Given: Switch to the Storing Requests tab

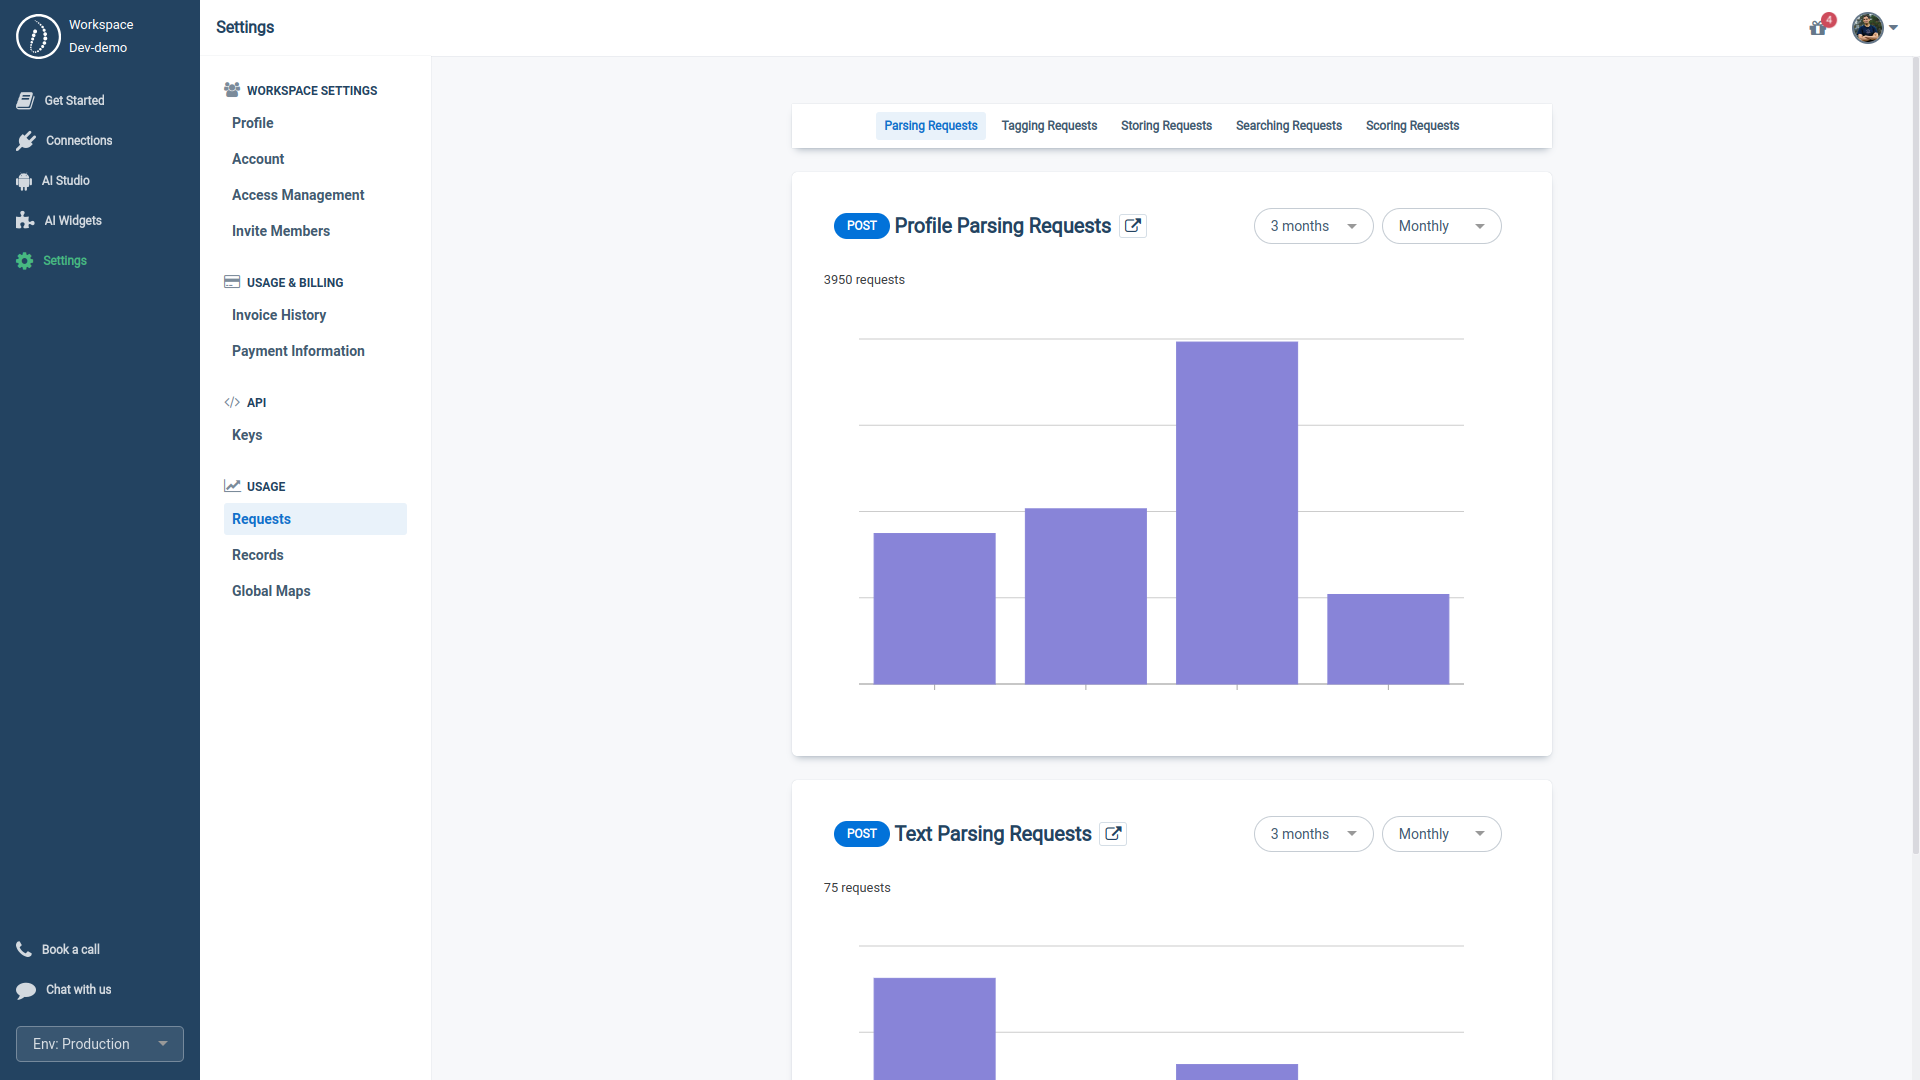Looking at the screenshot, I should [x=1166, y=125].
